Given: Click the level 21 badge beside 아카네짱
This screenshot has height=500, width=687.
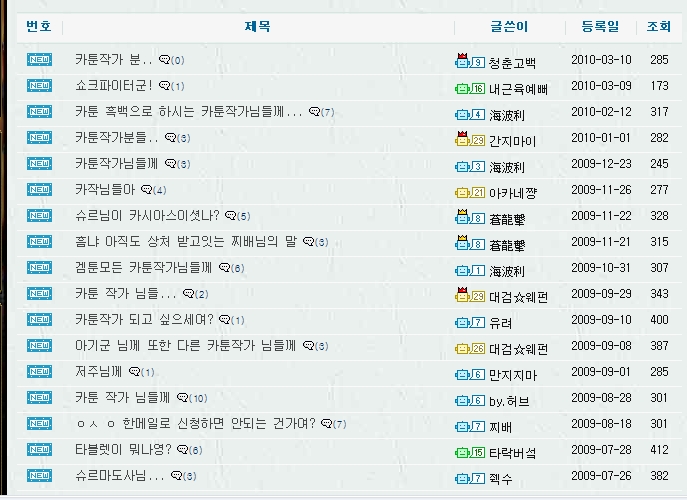Looking at the screenshot, I should (x=469, y=192).
